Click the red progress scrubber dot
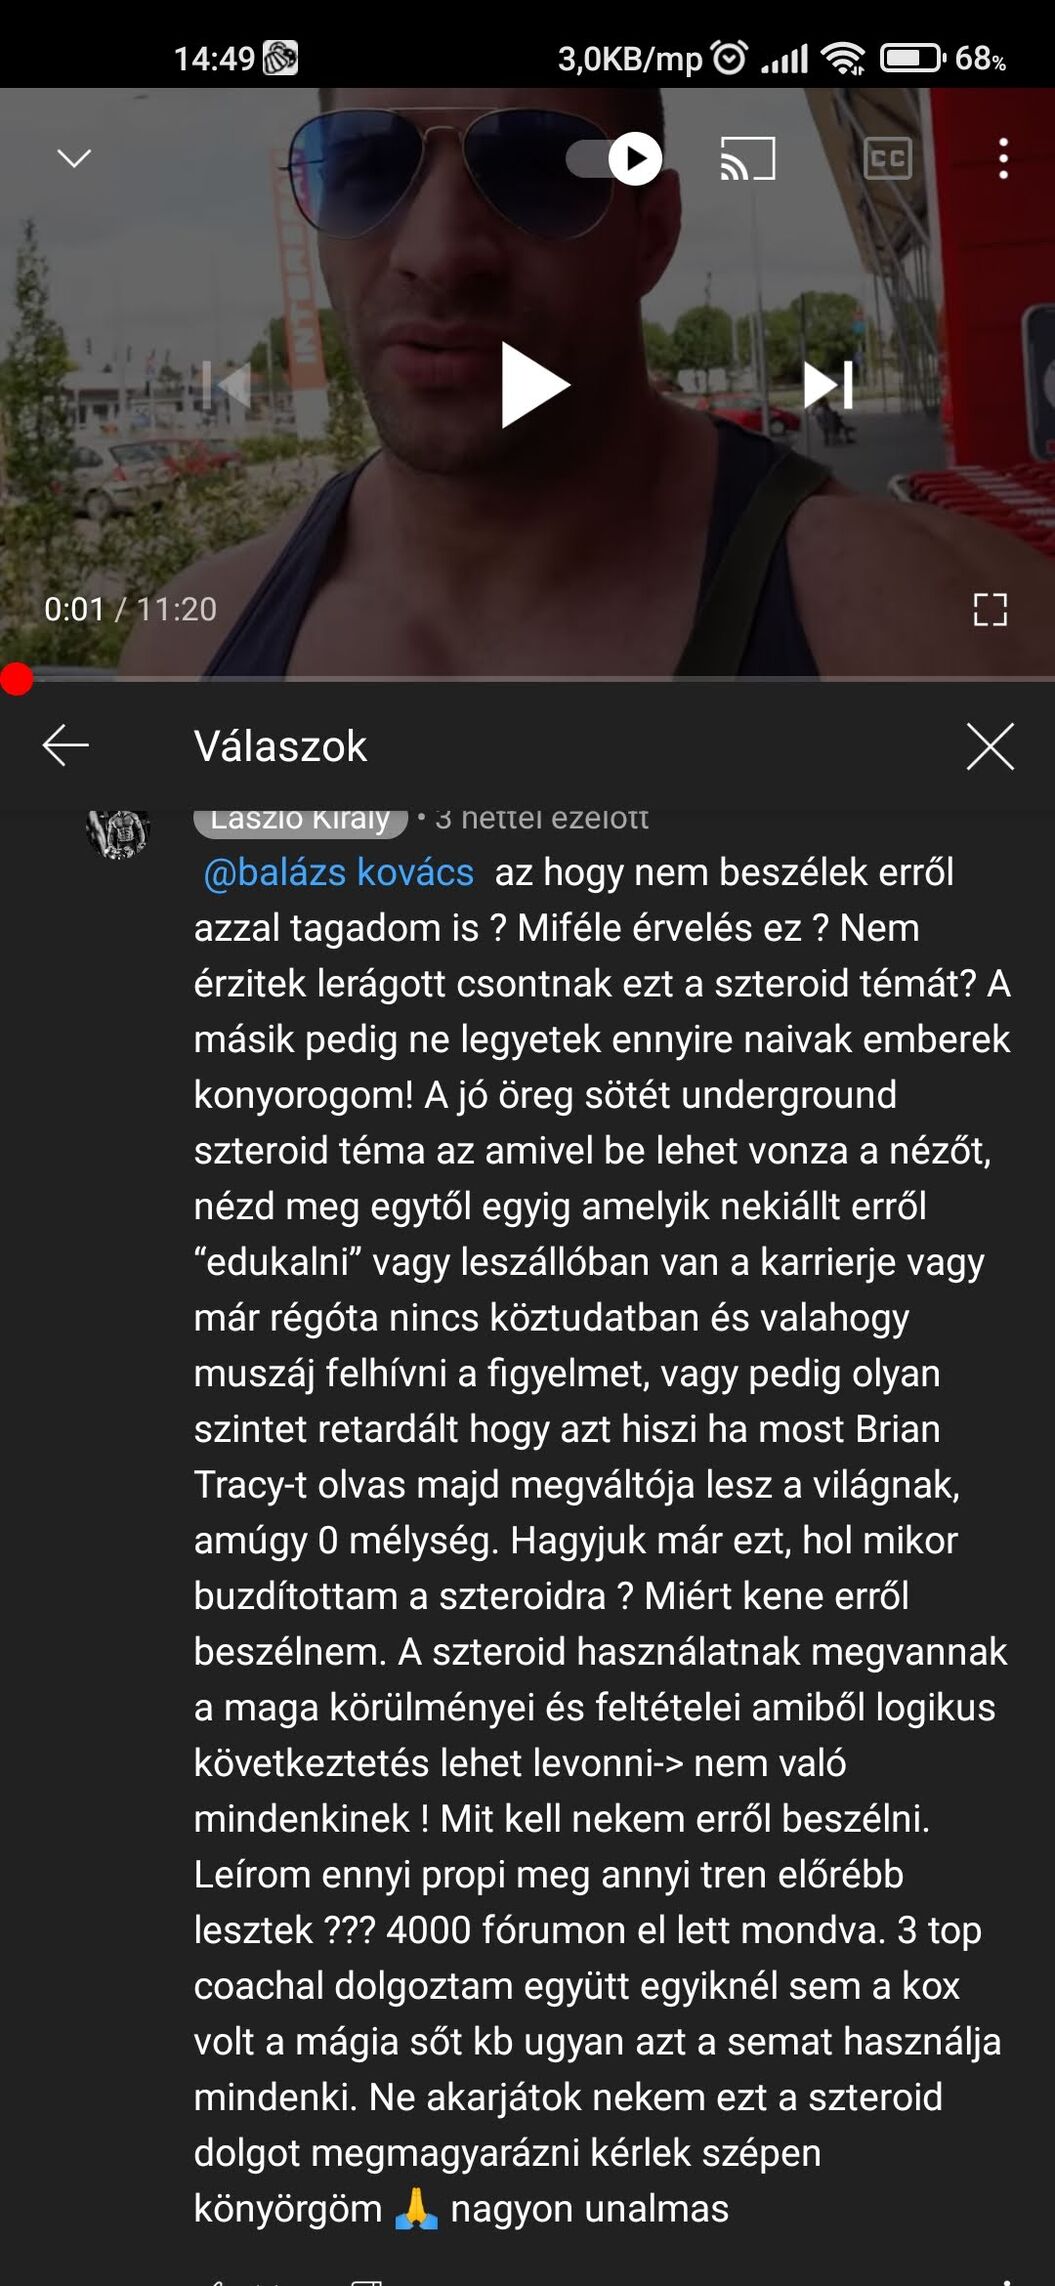The width and height of the screenshot is (1055, 2286). (16, 679)
